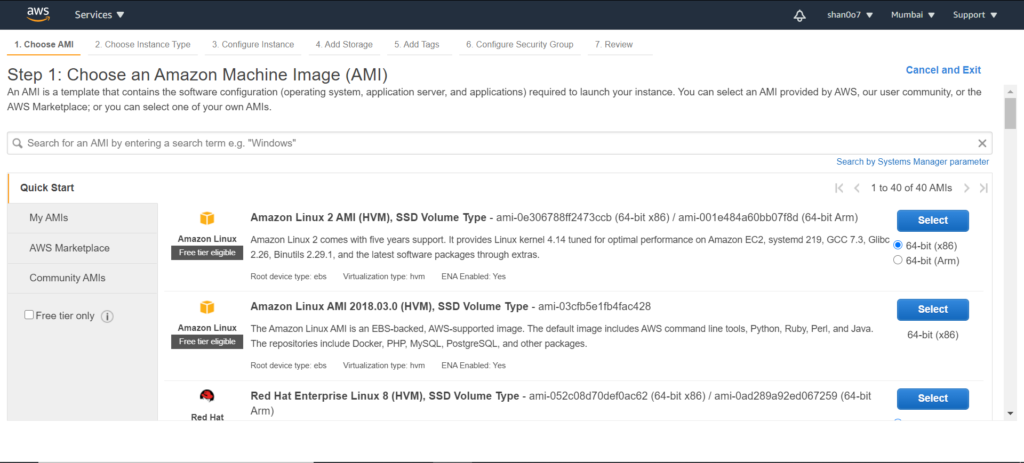The height and width of the screenshot is (463, 1024).
Task: Open the Support dropdown menu
Action: click(x=975, y=15)
